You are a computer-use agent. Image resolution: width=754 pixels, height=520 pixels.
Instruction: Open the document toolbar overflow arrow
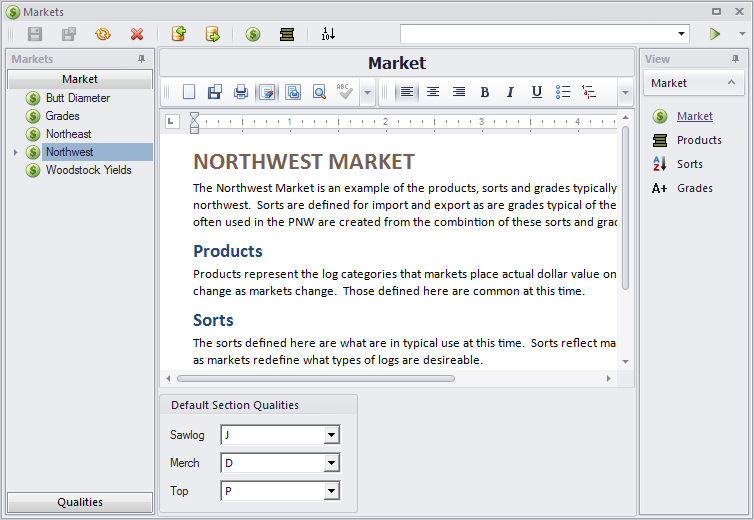367,91
